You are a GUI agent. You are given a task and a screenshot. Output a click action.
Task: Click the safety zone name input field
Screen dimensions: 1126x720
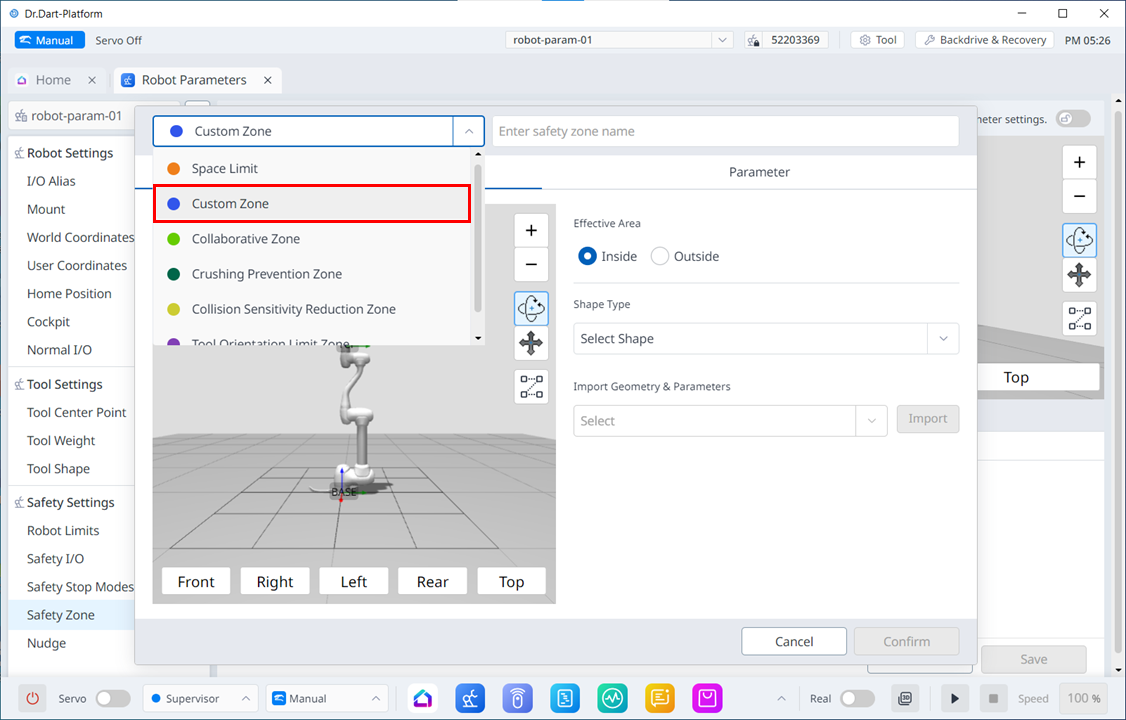725,131
